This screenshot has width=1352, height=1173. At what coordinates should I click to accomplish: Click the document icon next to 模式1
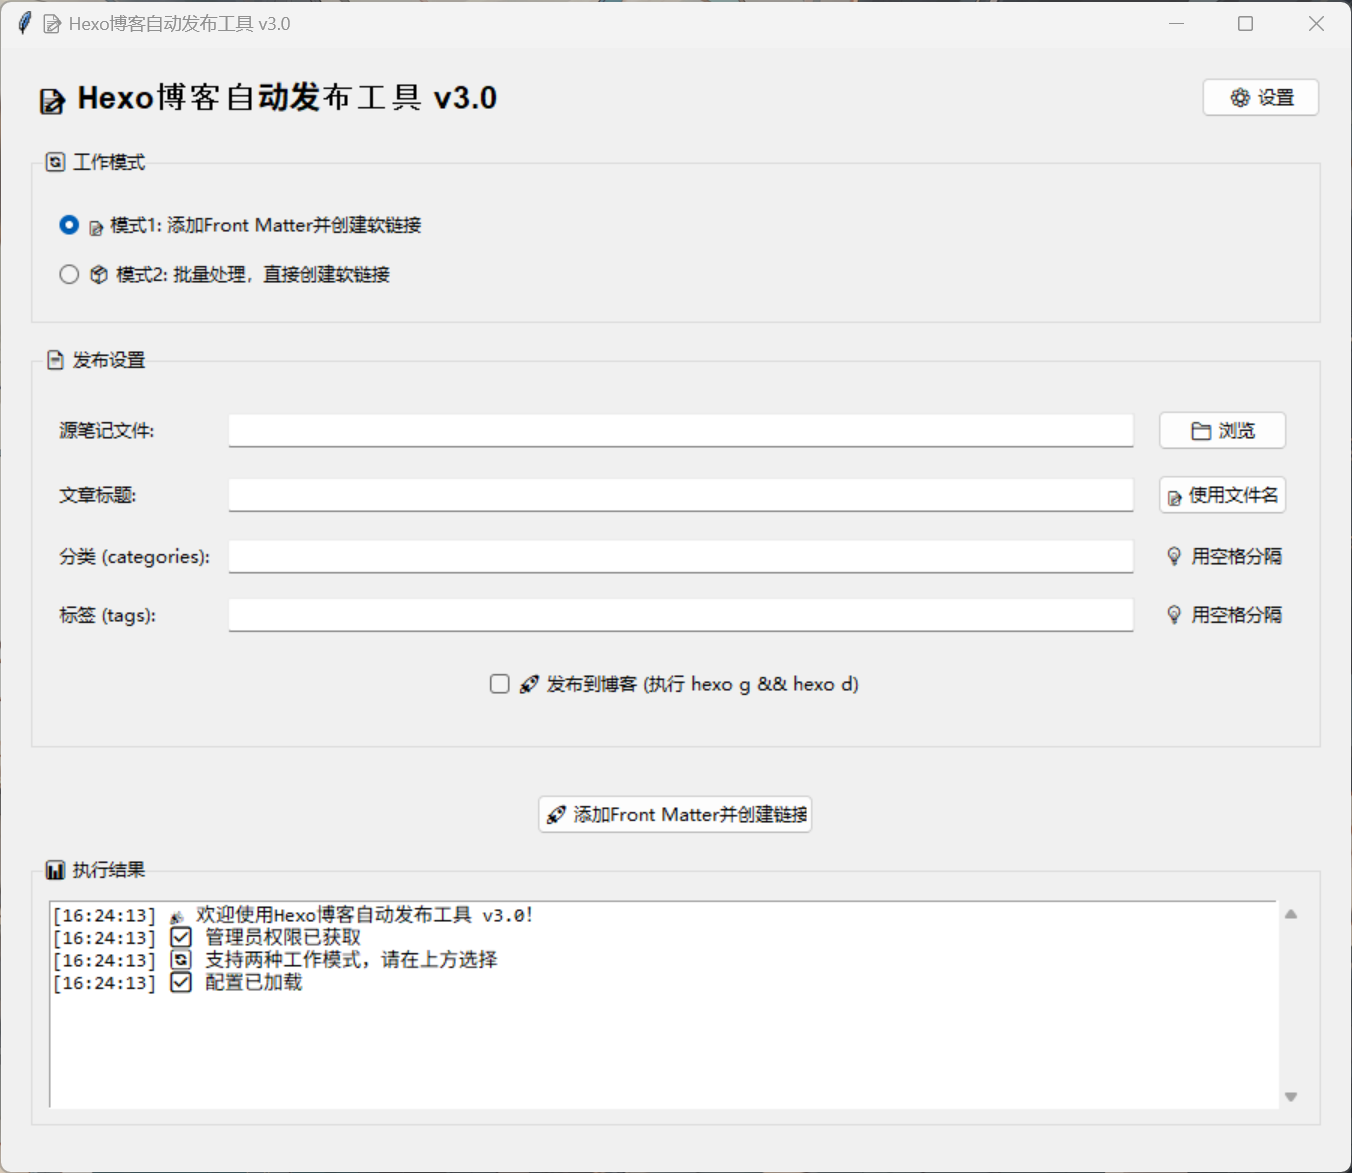(96, 228)
